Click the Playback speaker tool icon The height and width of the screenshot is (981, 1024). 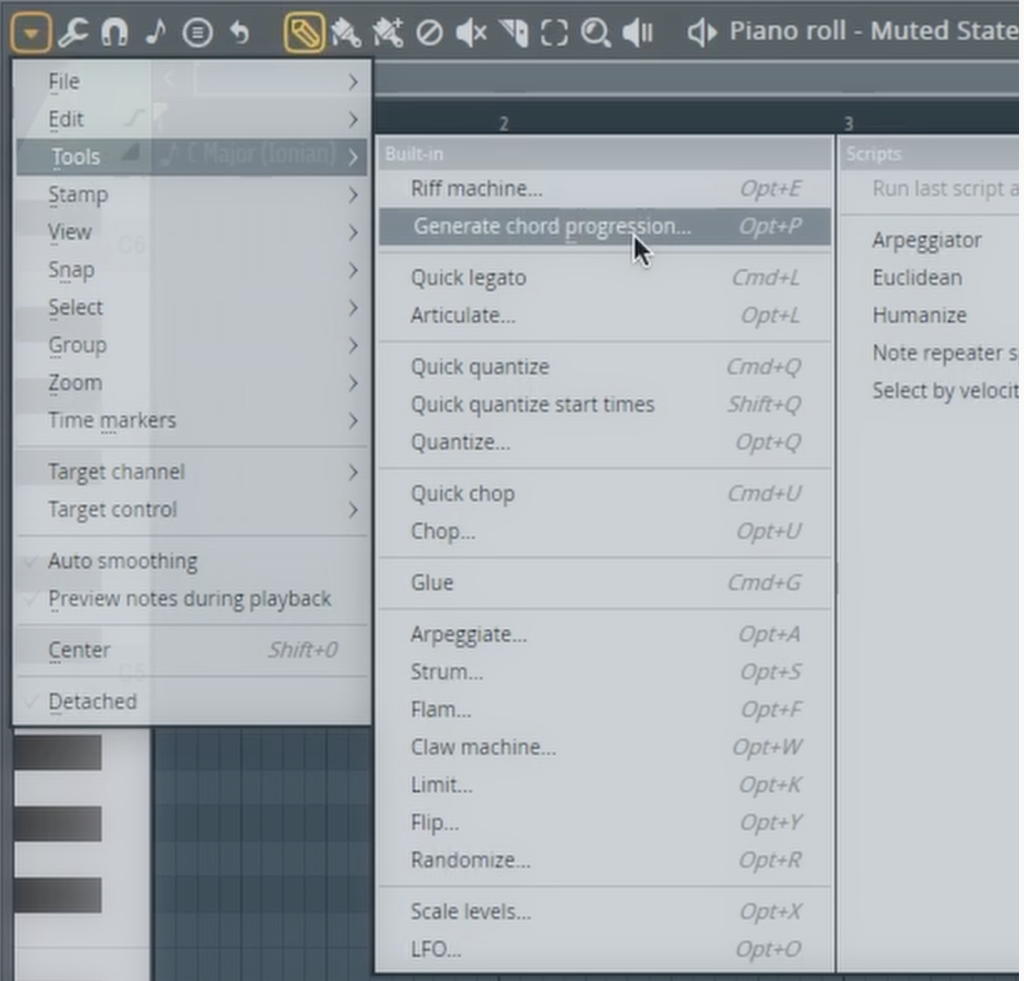(637, 33)
